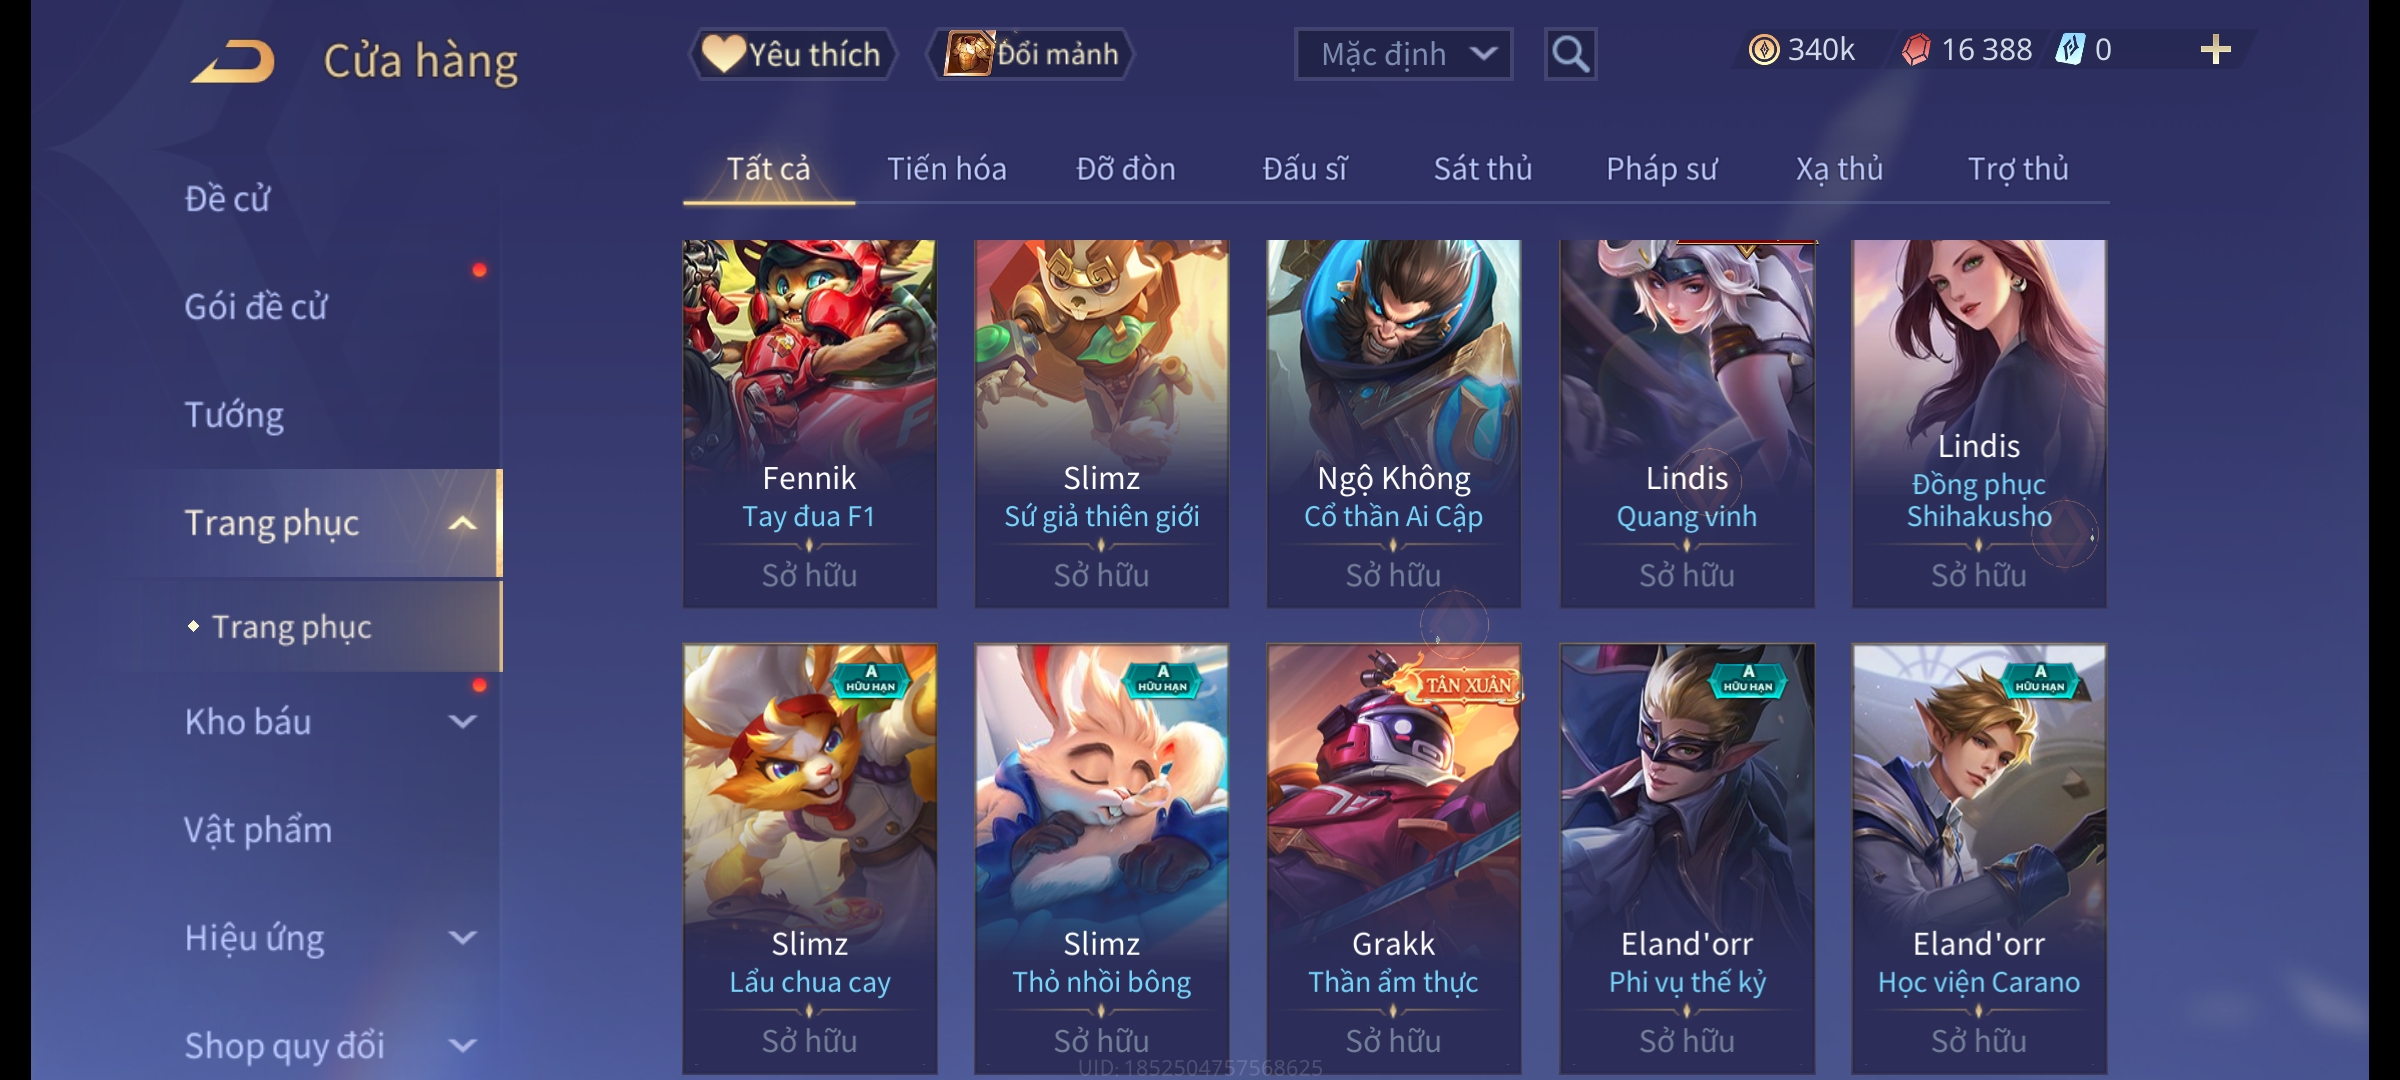Open Đổi mảnh fragment exchange chest
2400x1080 pixels.
point(1031,54)
